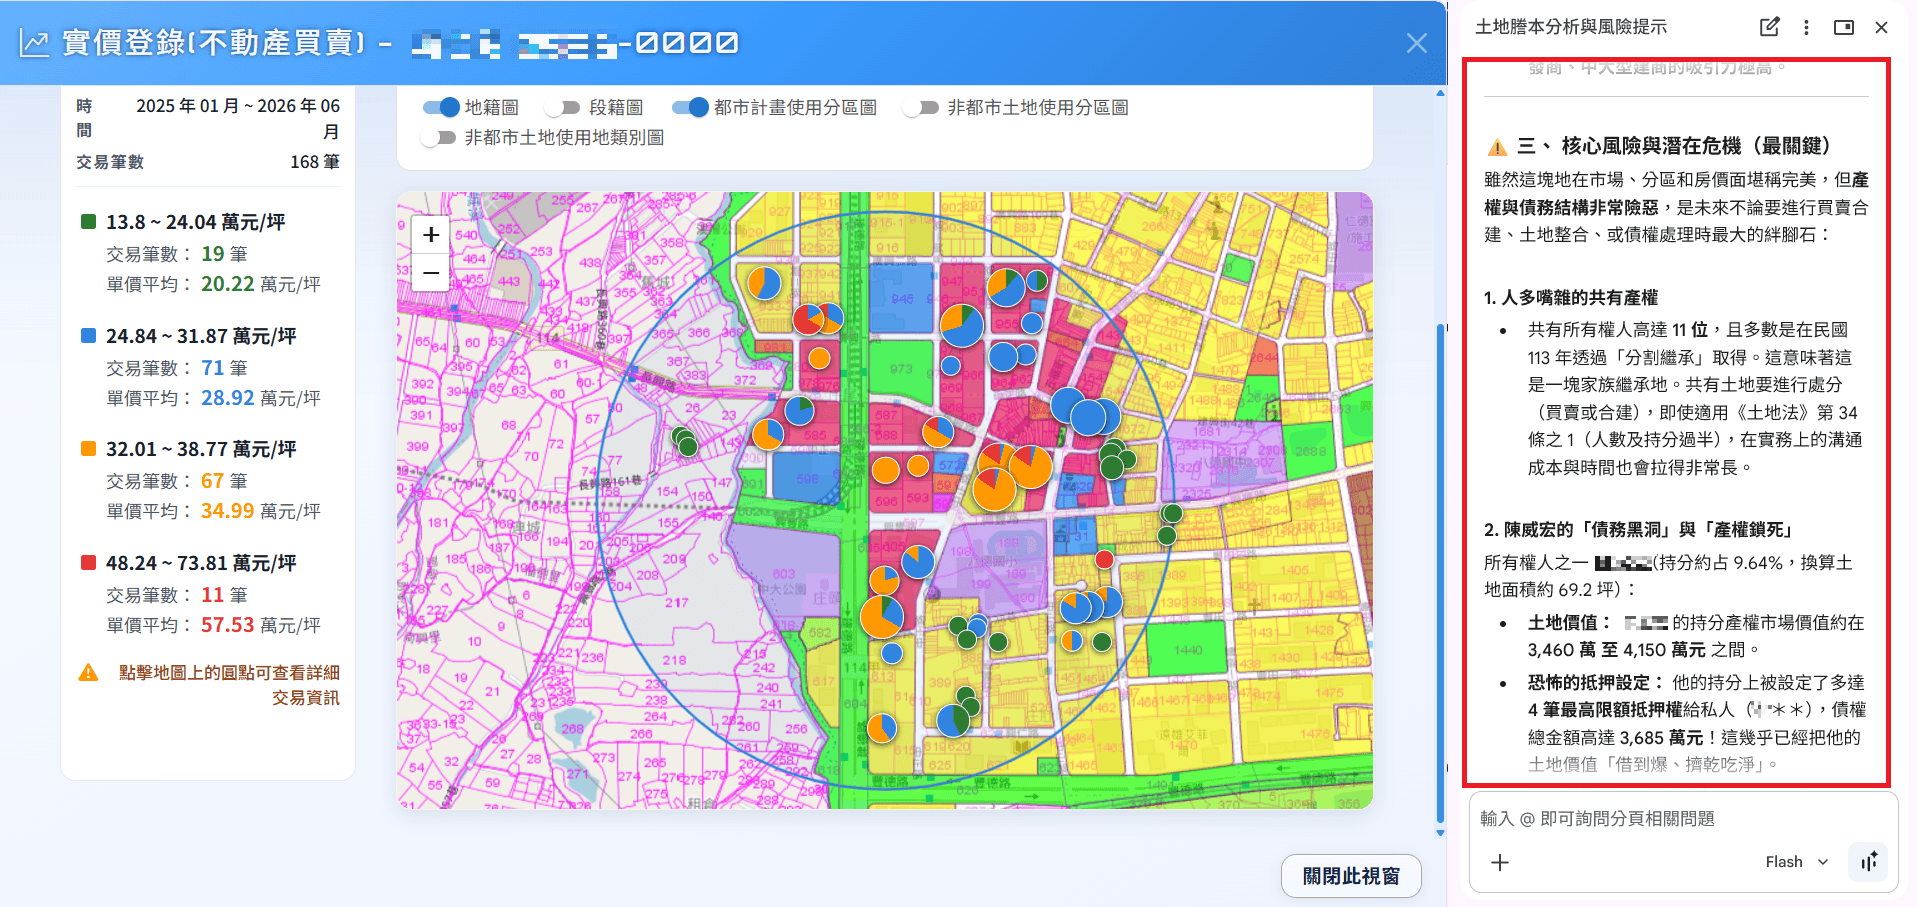Screen dimensions: 1917x907
Task: Click the orange 32.01 ~ 38.77 legend swatch
Action: [88, 449]
